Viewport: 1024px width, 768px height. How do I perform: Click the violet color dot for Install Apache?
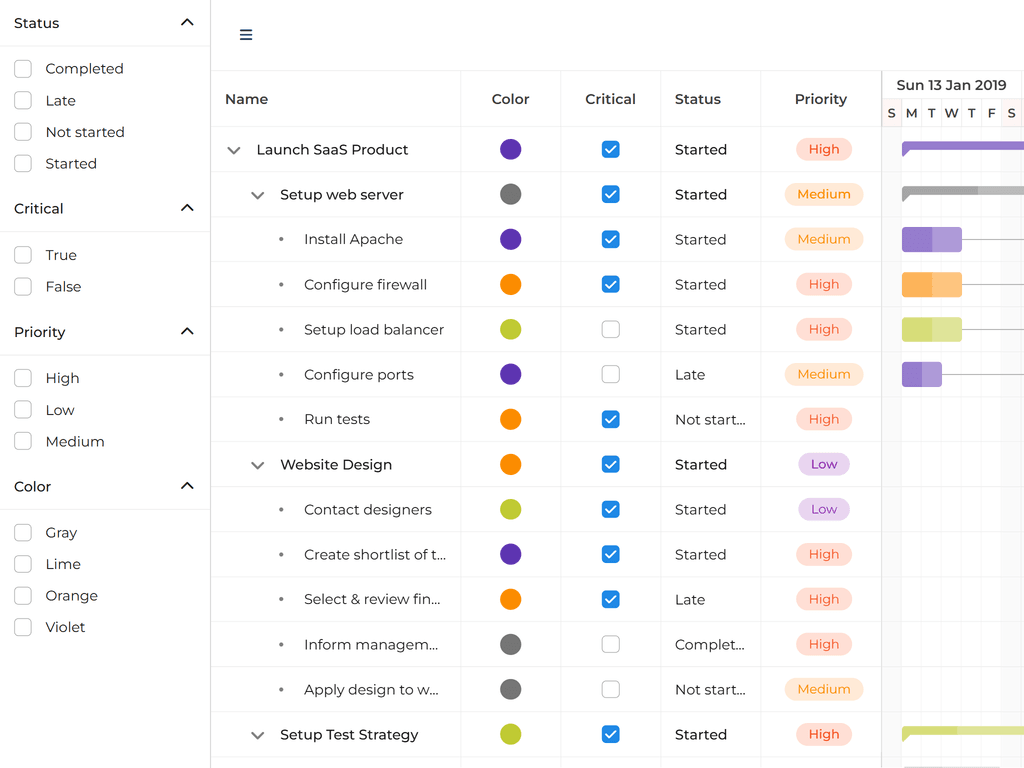[510, 239]
